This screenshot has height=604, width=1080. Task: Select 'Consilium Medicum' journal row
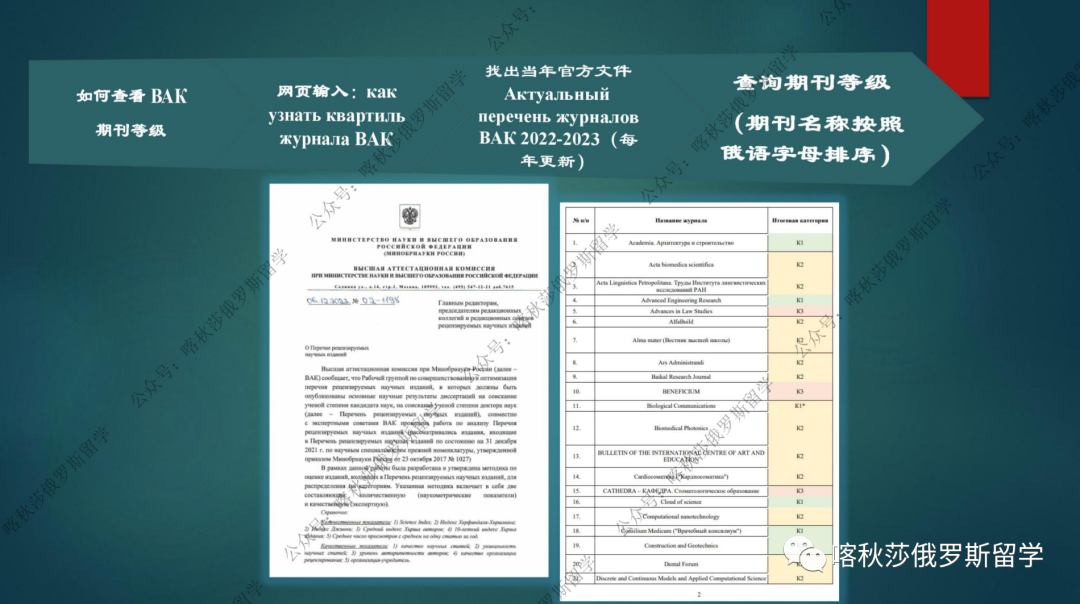(x=699, y=531)
